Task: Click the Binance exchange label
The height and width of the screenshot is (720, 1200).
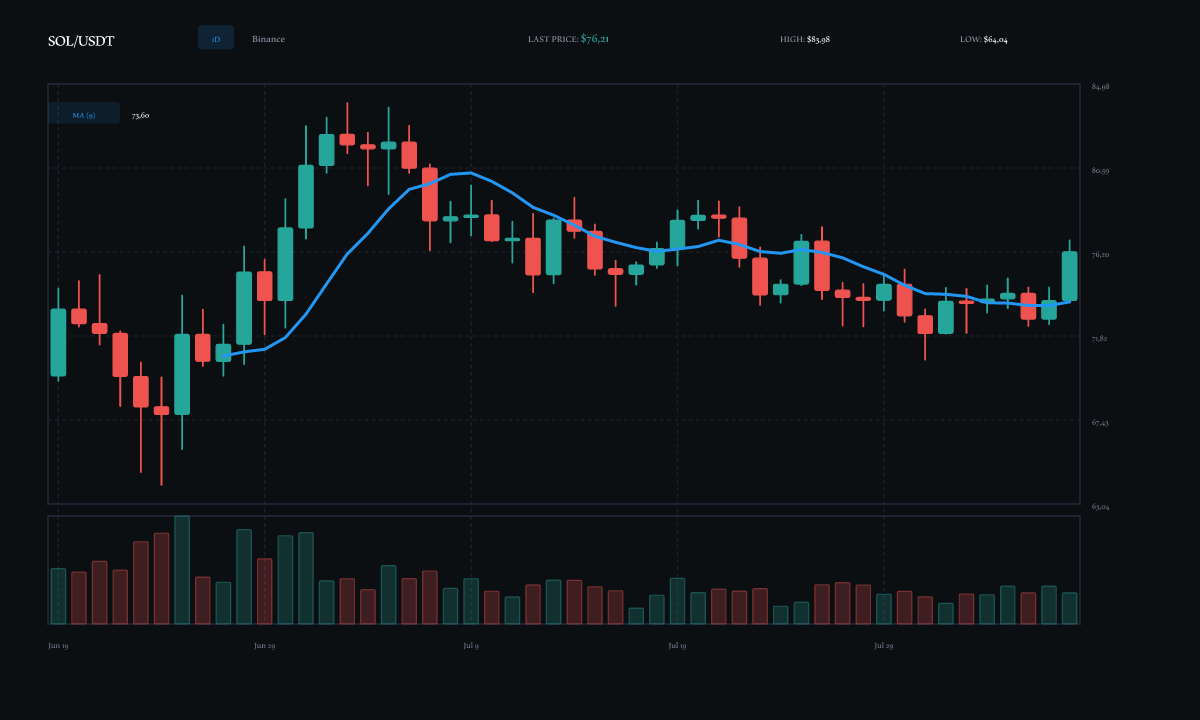Action: coord(268,39)
